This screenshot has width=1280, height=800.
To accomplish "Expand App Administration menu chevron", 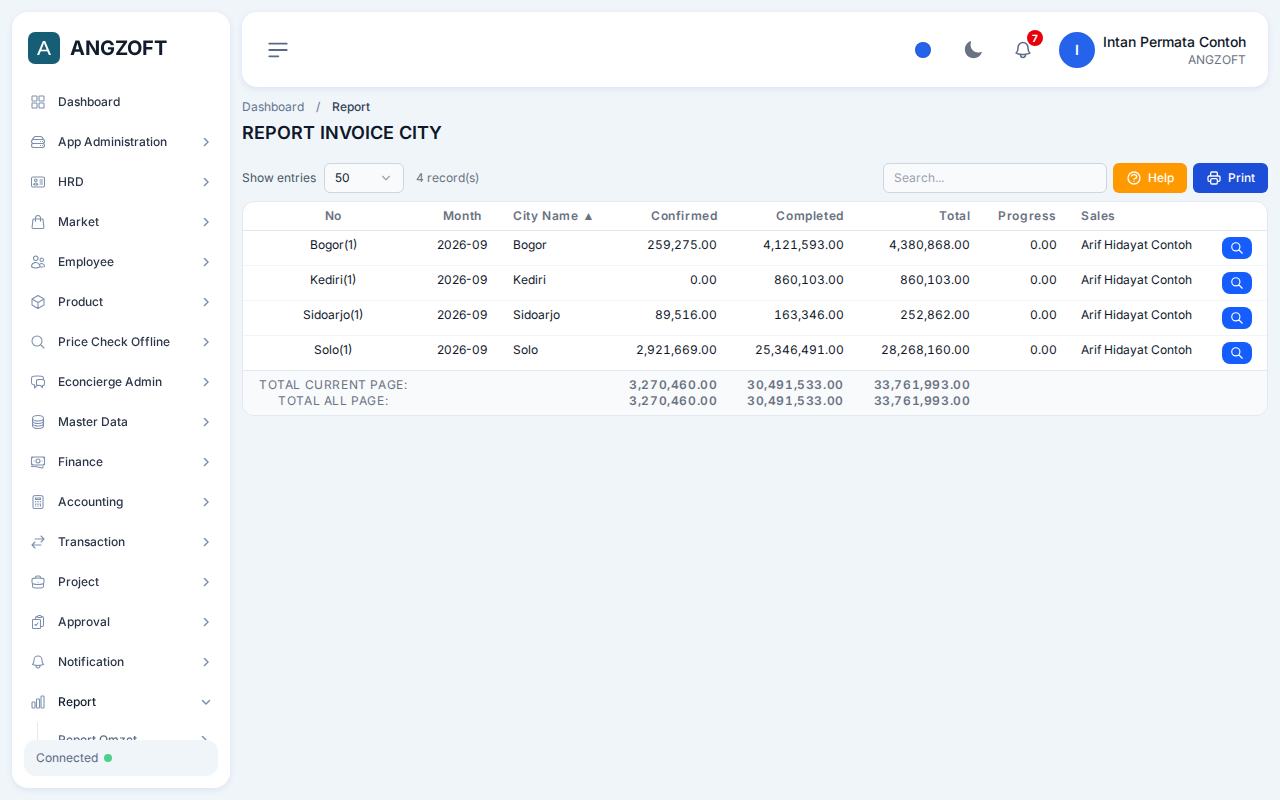I will (206, 142).
